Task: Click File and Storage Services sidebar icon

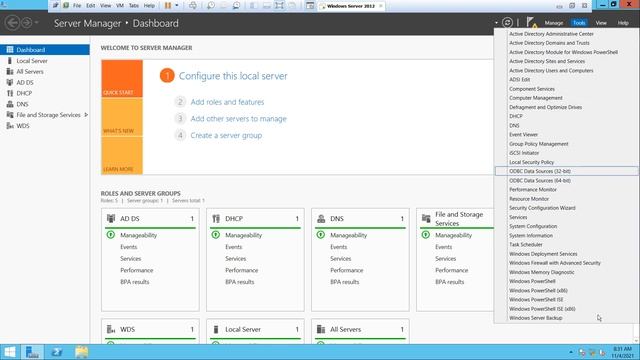Action: [10, 115]
